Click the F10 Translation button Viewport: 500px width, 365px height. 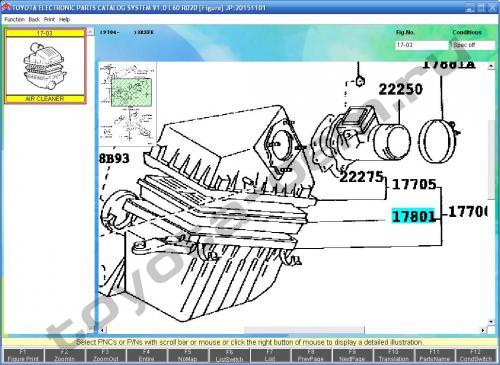pos(393,356)
